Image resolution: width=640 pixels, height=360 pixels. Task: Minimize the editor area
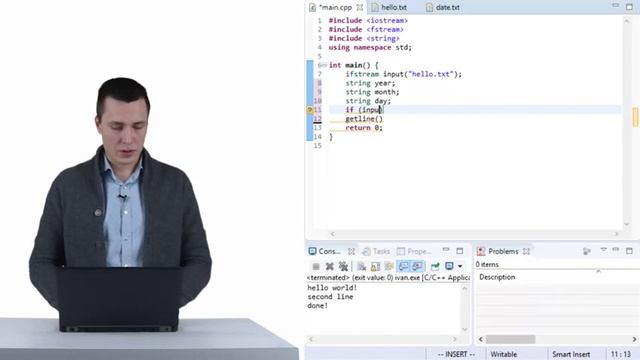coord(616,6)
